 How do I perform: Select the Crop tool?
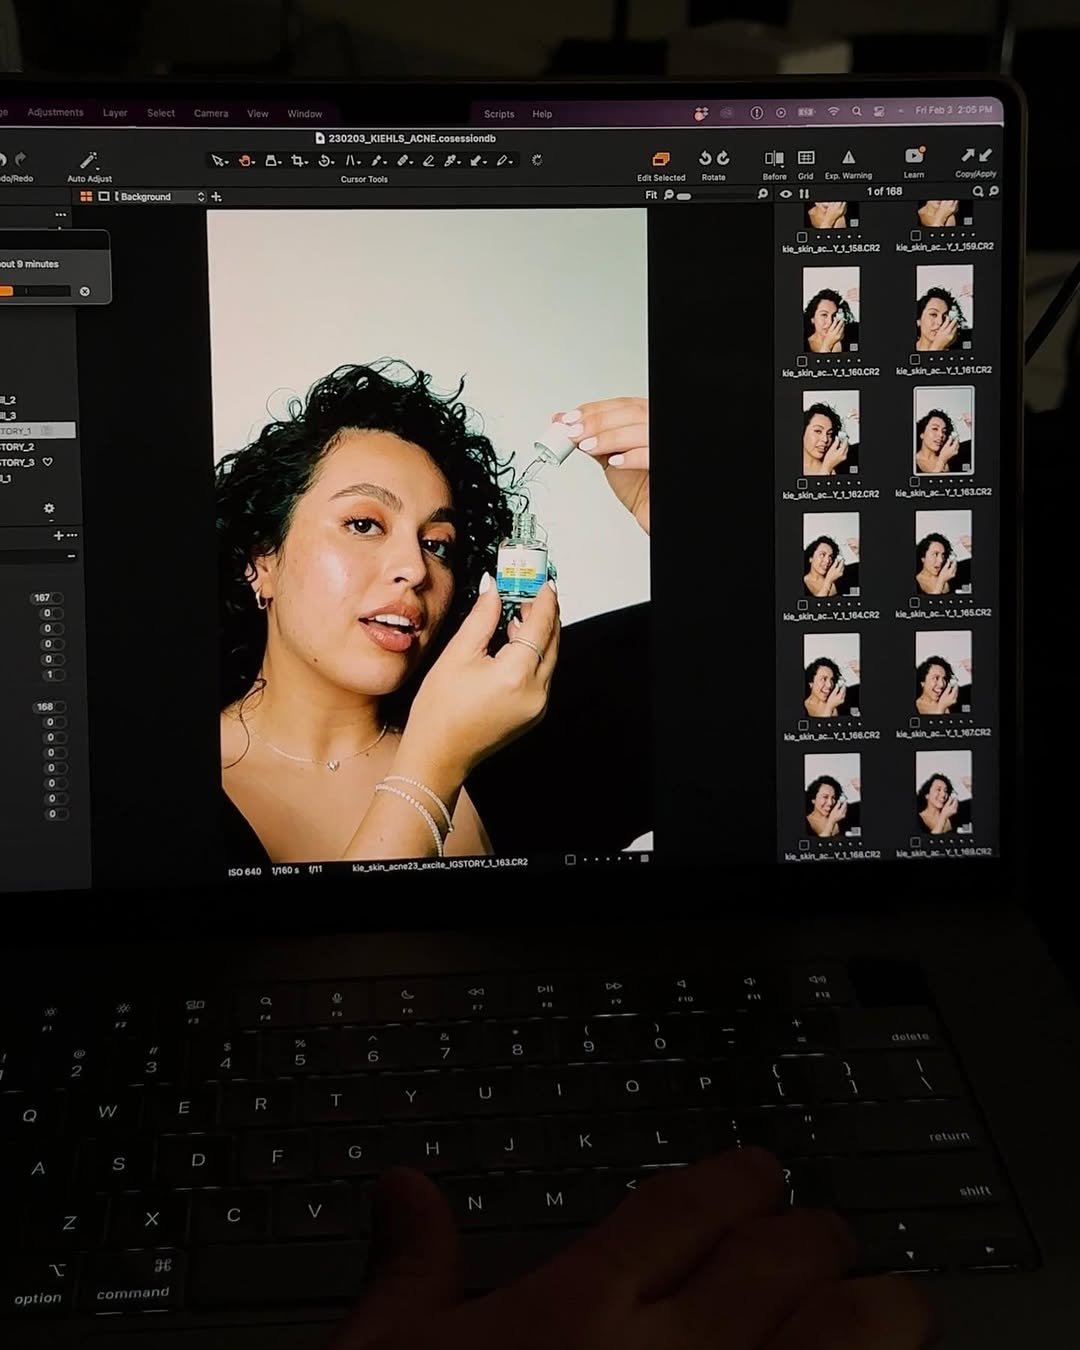click(x=299, y=161)
